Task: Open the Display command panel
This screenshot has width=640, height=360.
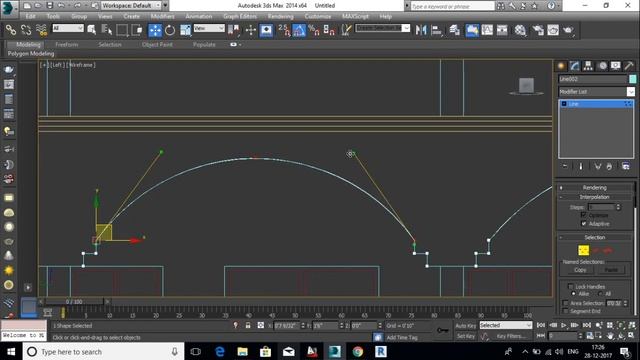Action: click(616, 66)
